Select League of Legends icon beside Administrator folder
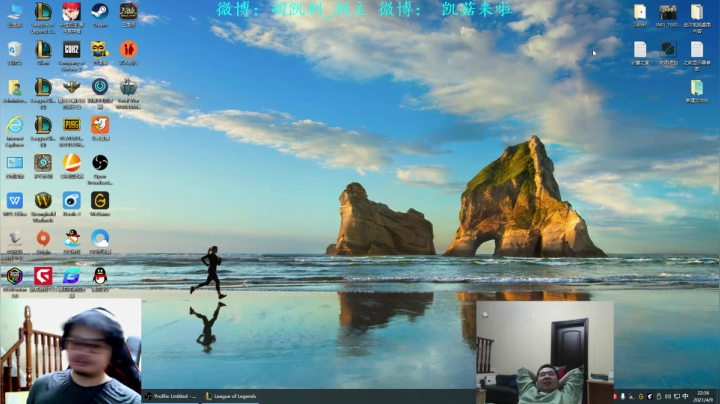Screen dimensions: 720x404 pos(43,87)
